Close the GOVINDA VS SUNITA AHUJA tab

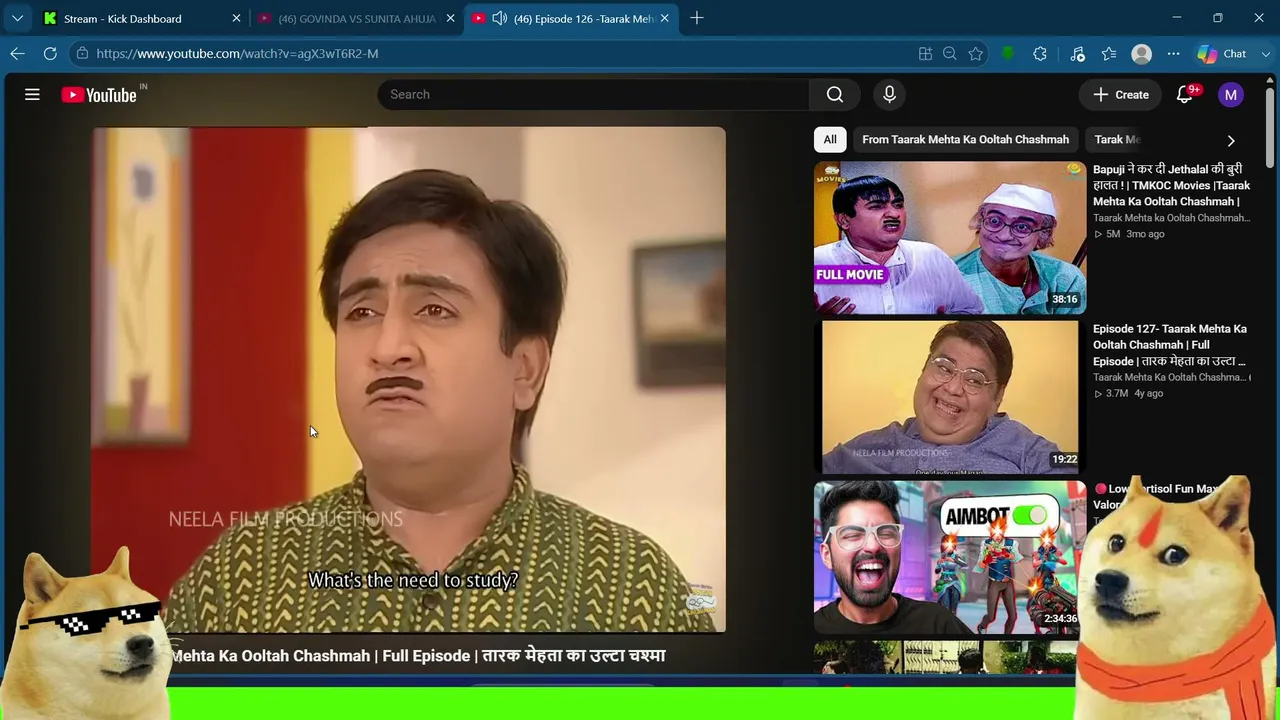[450, 18]
